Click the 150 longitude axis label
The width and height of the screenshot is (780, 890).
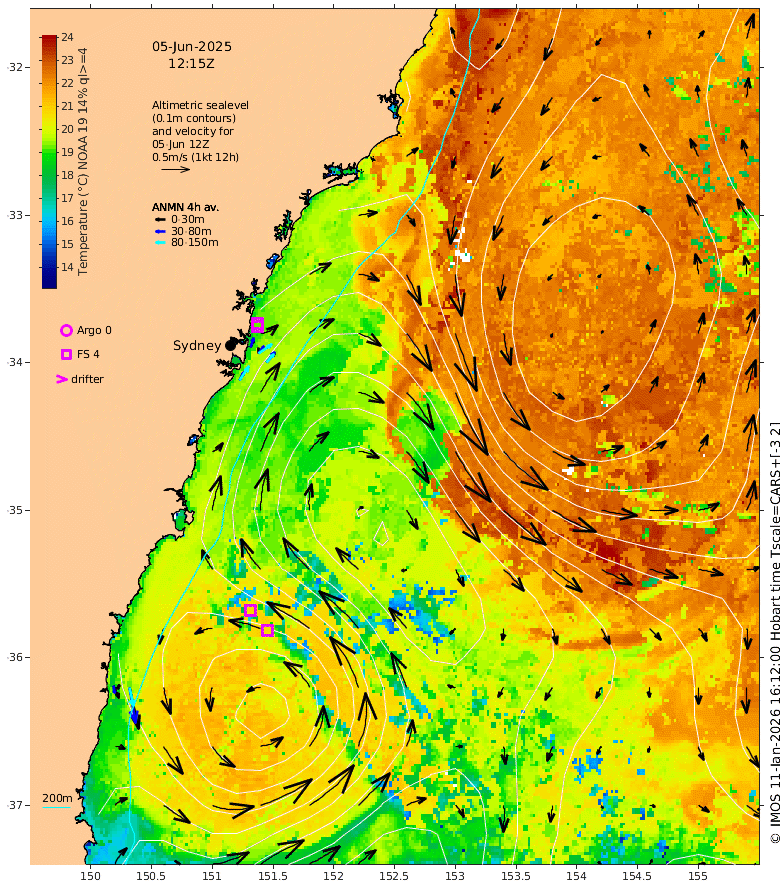tap(90, 876)
